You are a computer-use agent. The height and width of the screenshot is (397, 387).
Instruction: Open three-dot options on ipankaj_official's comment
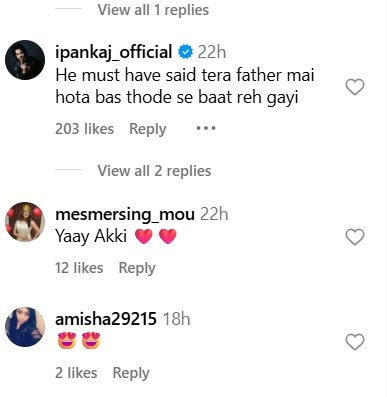coord(206,128)
